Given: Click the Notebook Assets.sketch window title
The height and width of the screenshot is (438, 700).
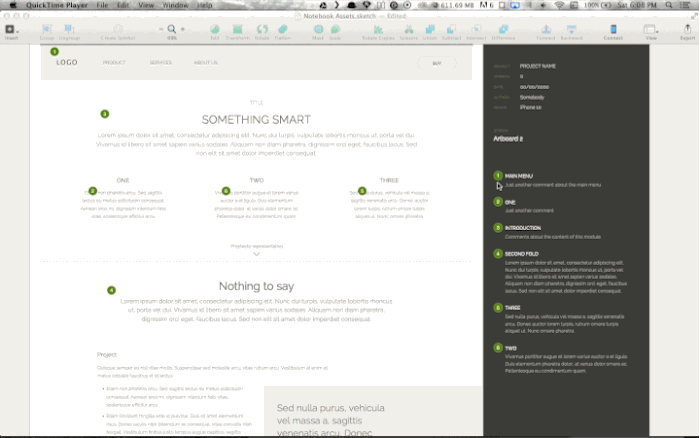Looking at the screenshot, I should (340, 16).
